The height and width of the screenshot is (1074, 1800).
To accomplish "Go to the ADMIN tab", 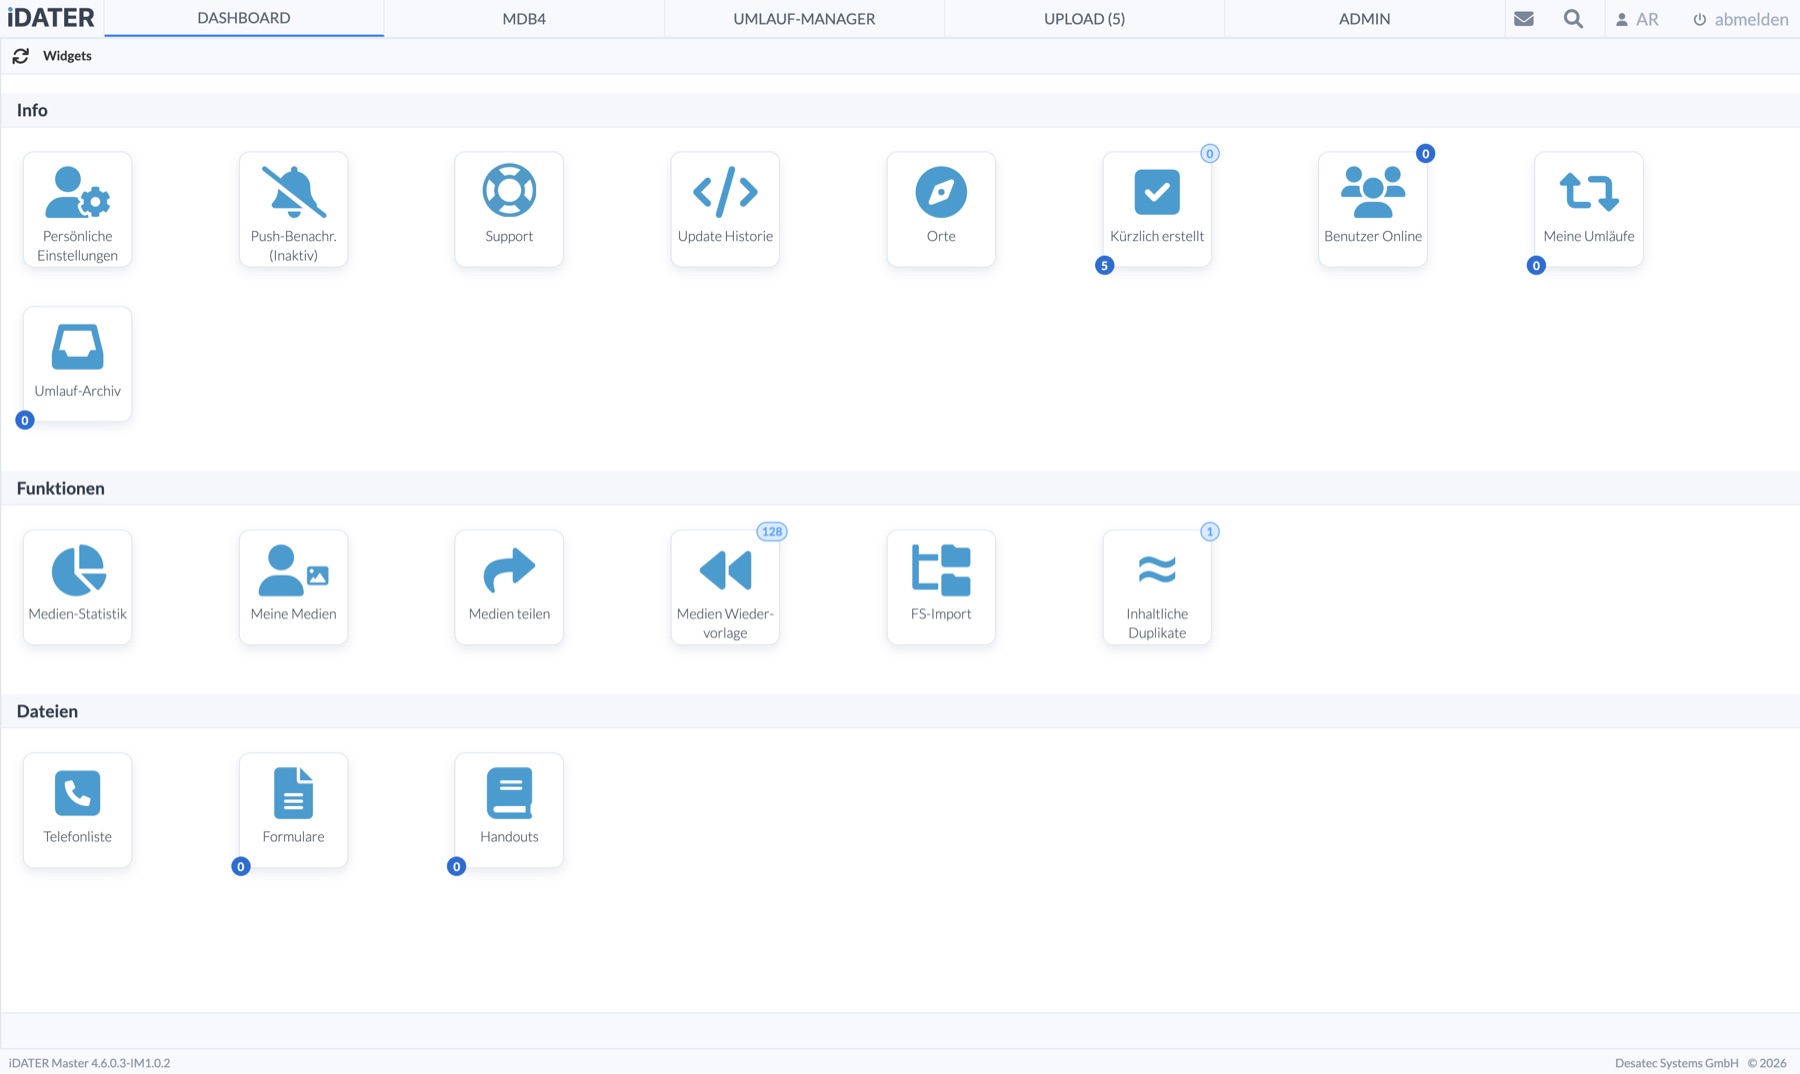I will (1364, 18).
